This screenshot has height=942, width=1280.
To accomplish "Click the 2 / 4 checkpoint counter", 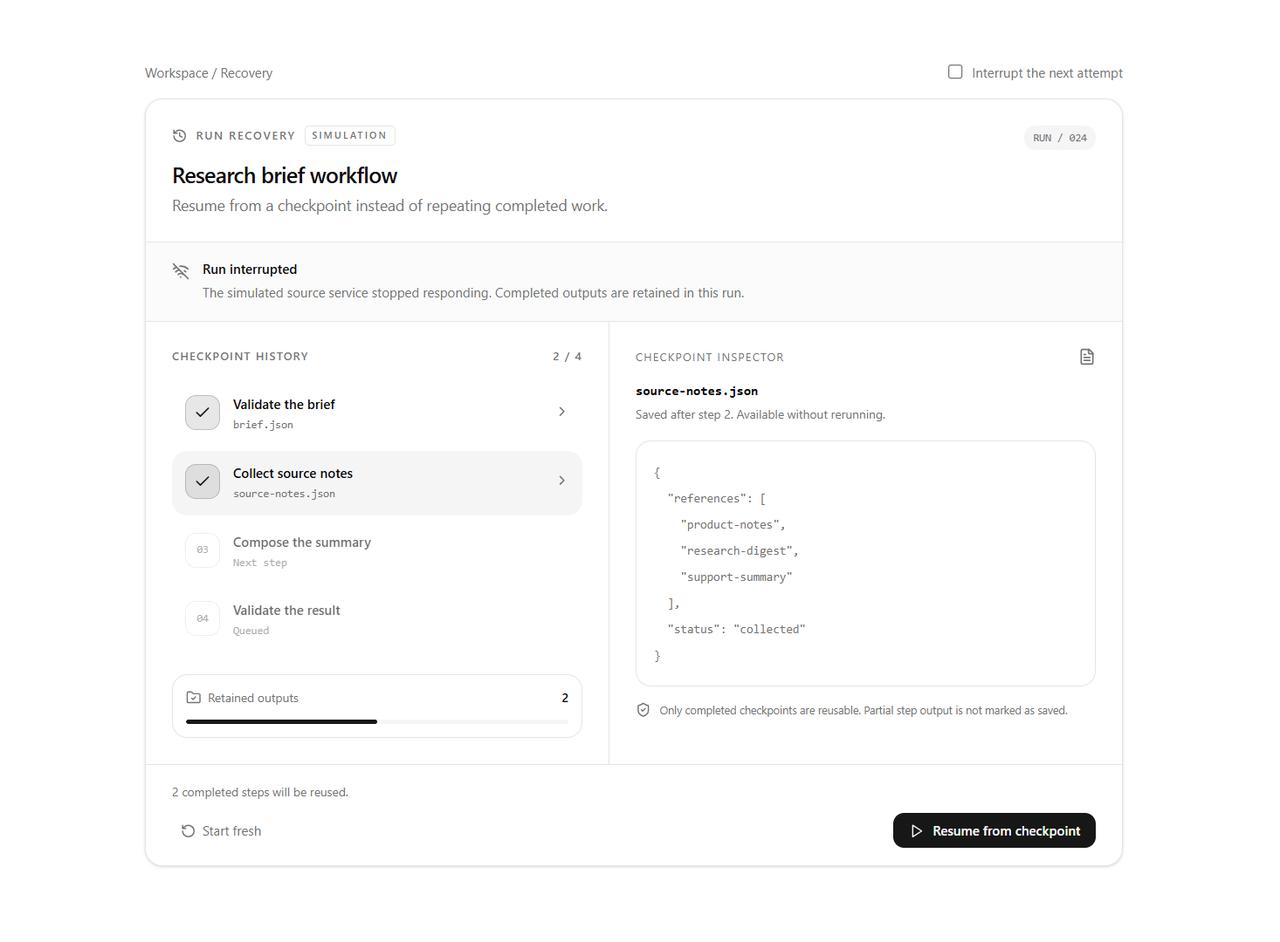I will [567, 356].
